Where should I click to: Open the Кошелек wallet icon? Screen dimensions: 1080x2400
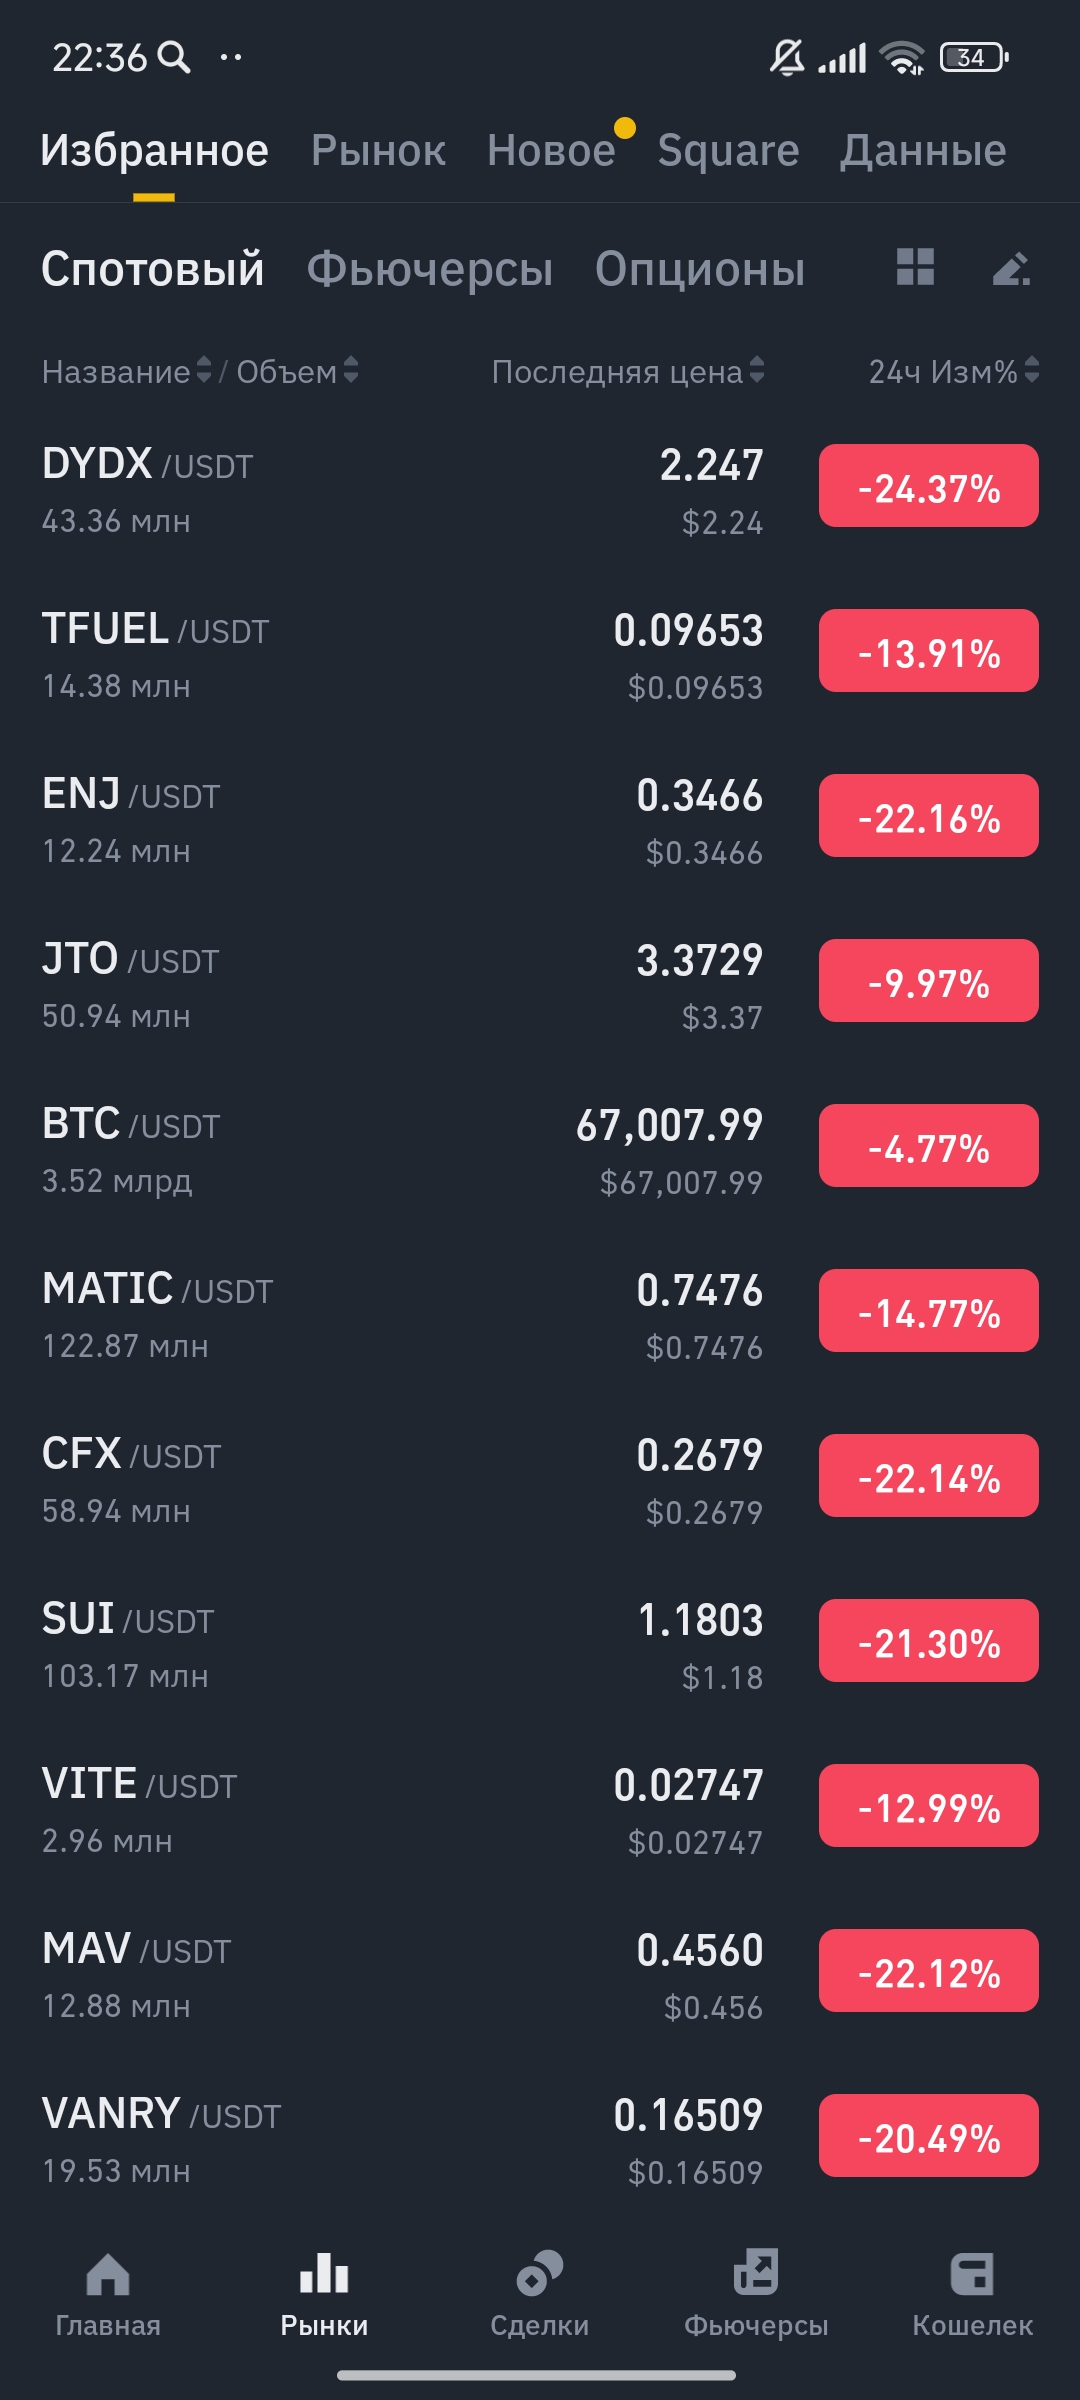[972, 2273]
